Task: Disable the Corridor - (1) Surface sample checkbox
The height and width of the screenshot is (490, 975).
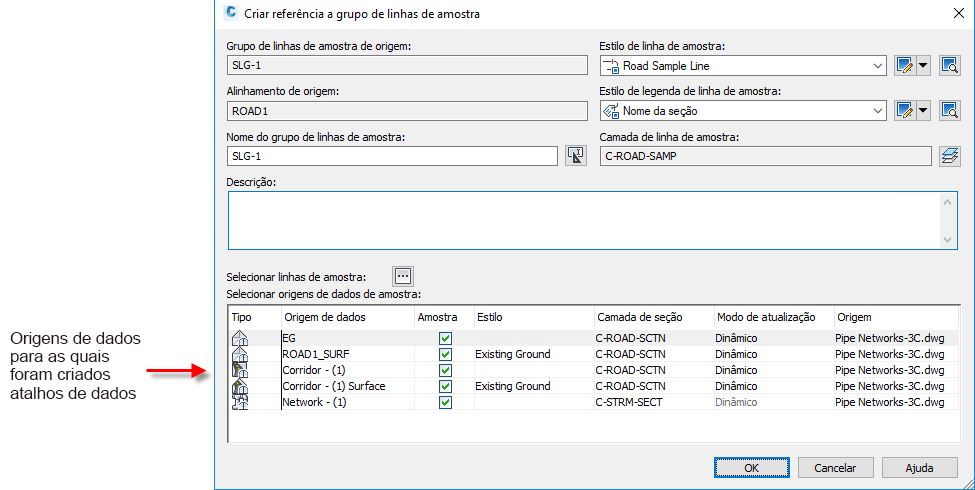Action: click(x=445, y=386)
